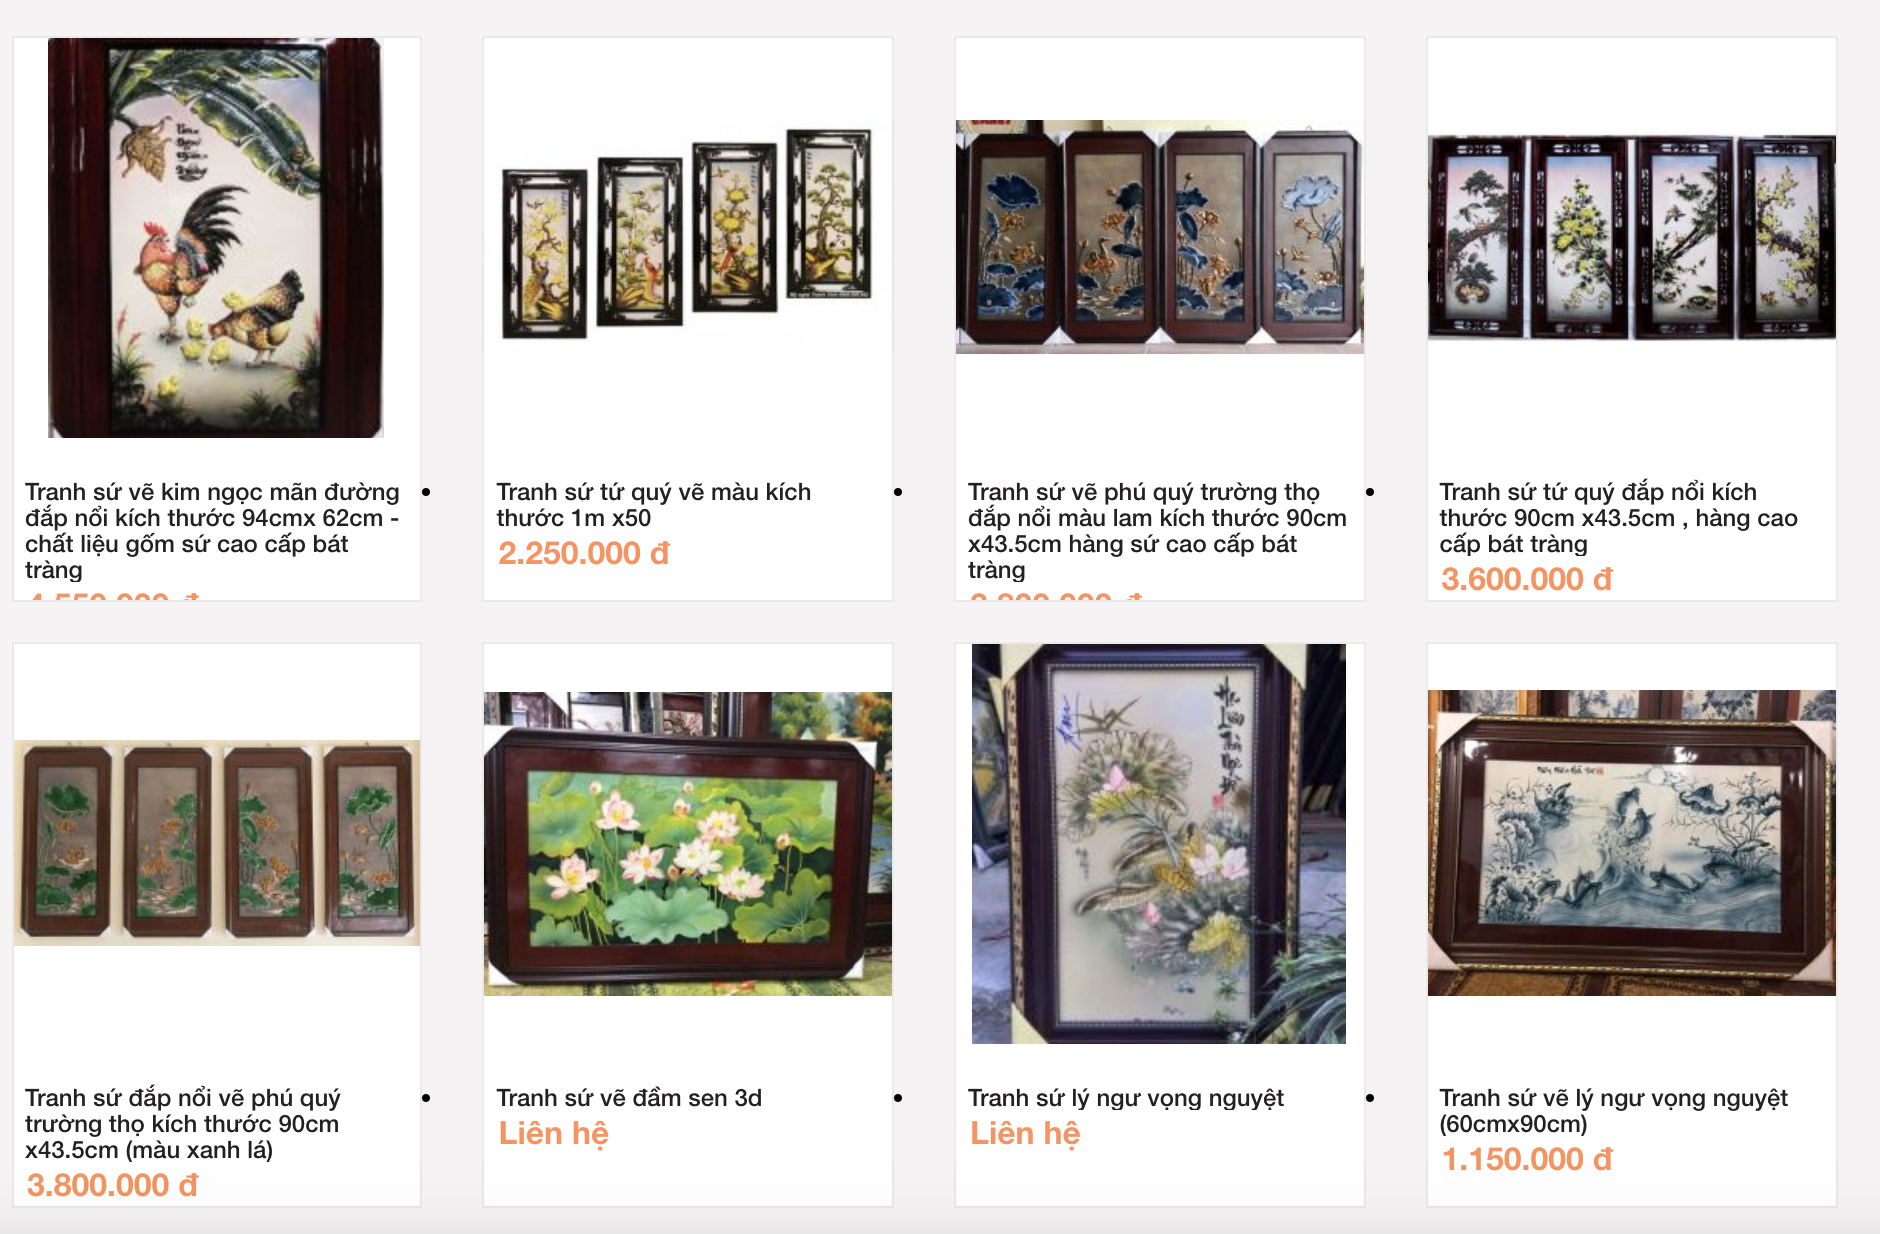
Task: Open the vertical carp and lotus painting image
Action: tap(1159, 844)
